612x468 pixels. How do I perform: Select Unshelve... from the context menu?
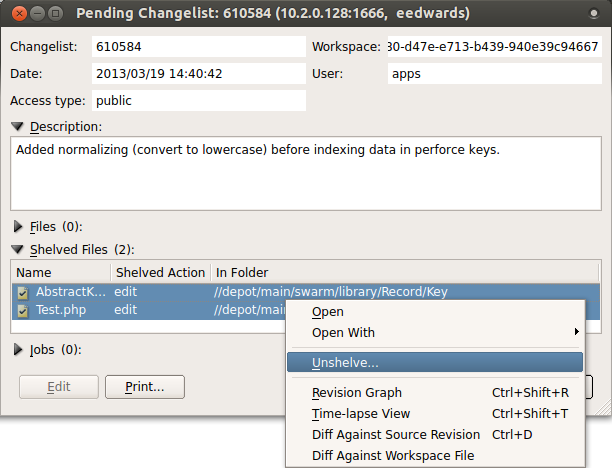pos(435,363)
